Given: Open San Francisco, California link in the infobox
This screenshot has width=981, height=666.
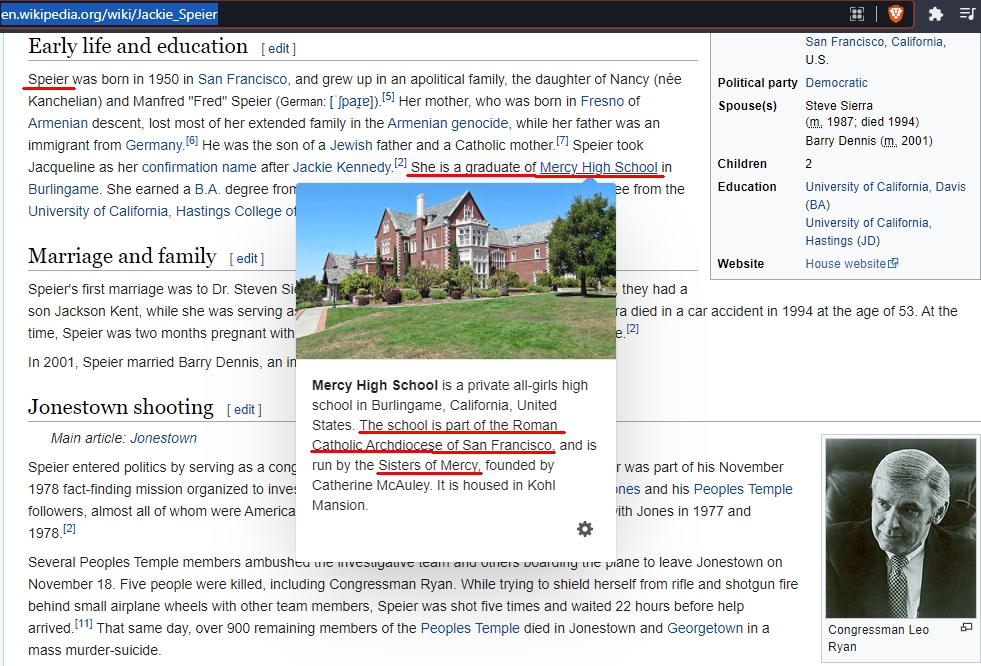Looking at the screenshot, I should (875, 41).
